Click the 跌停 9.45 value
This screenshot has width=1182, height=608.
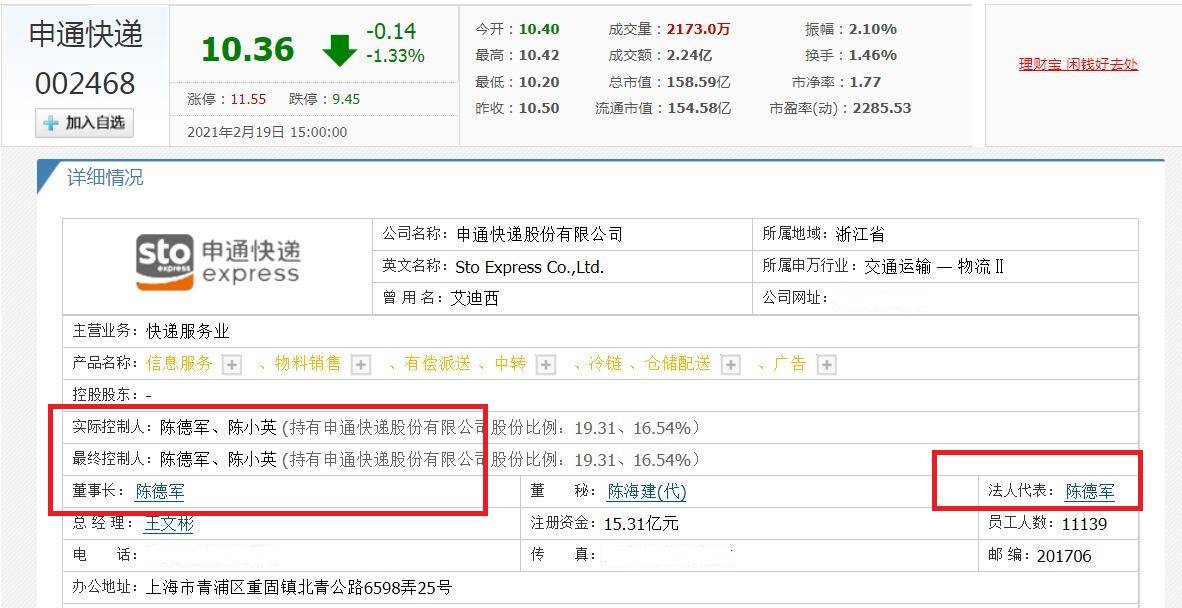click(346, 99)
